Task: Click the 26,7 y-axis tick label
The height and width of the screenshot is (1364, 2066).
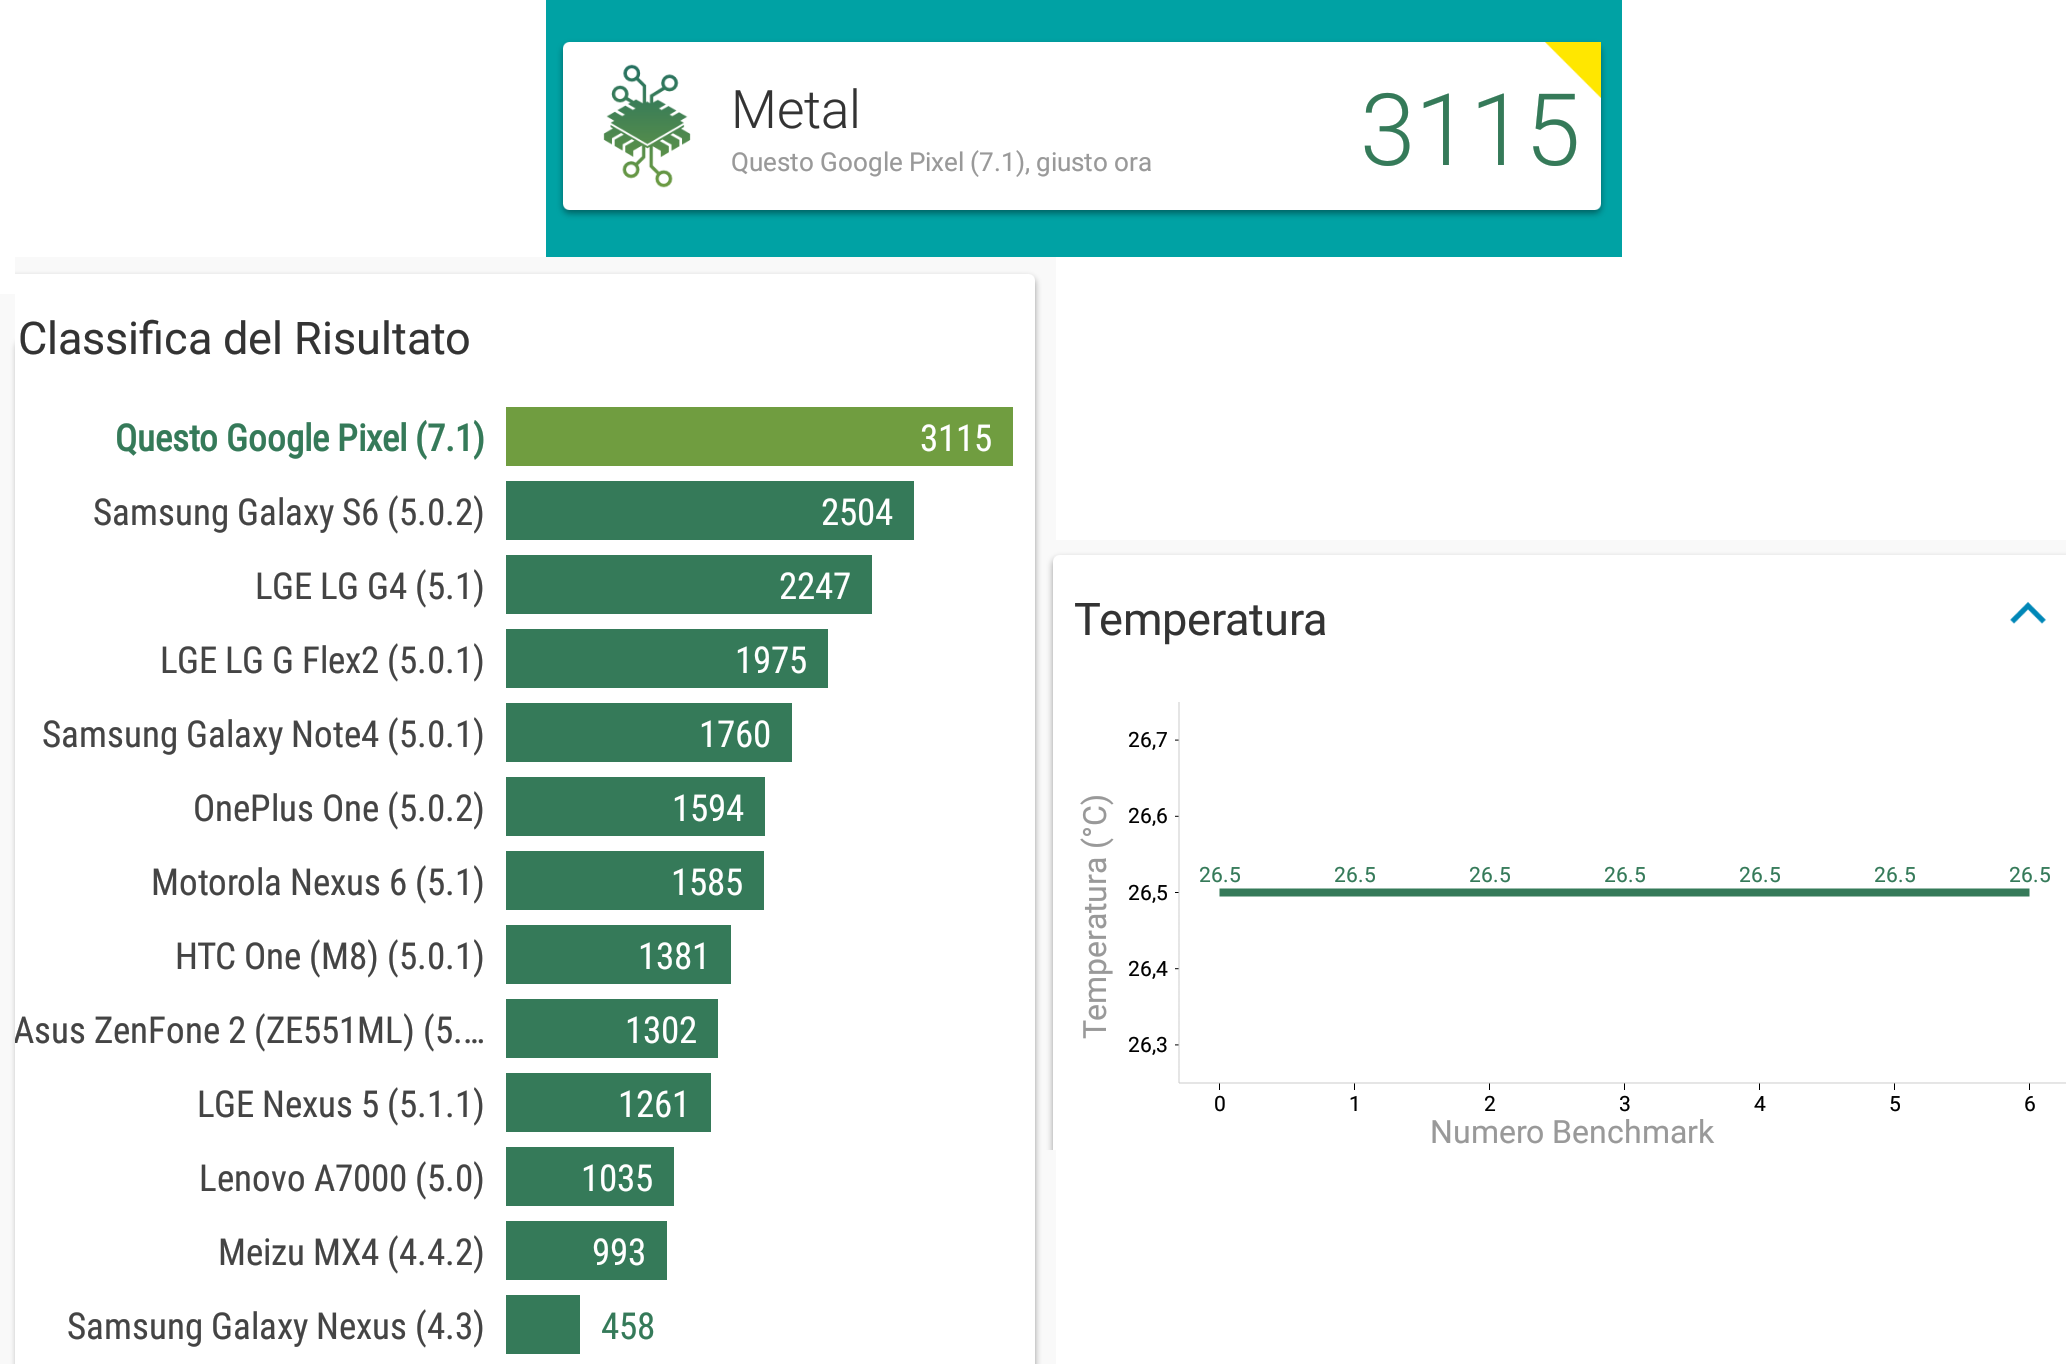Action: click(1147, 740)
